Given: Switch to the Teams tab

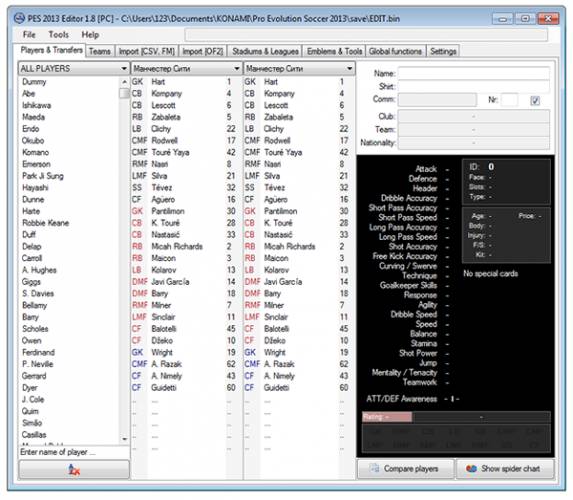Looking at the screenshot, I should tap(100, 51).
